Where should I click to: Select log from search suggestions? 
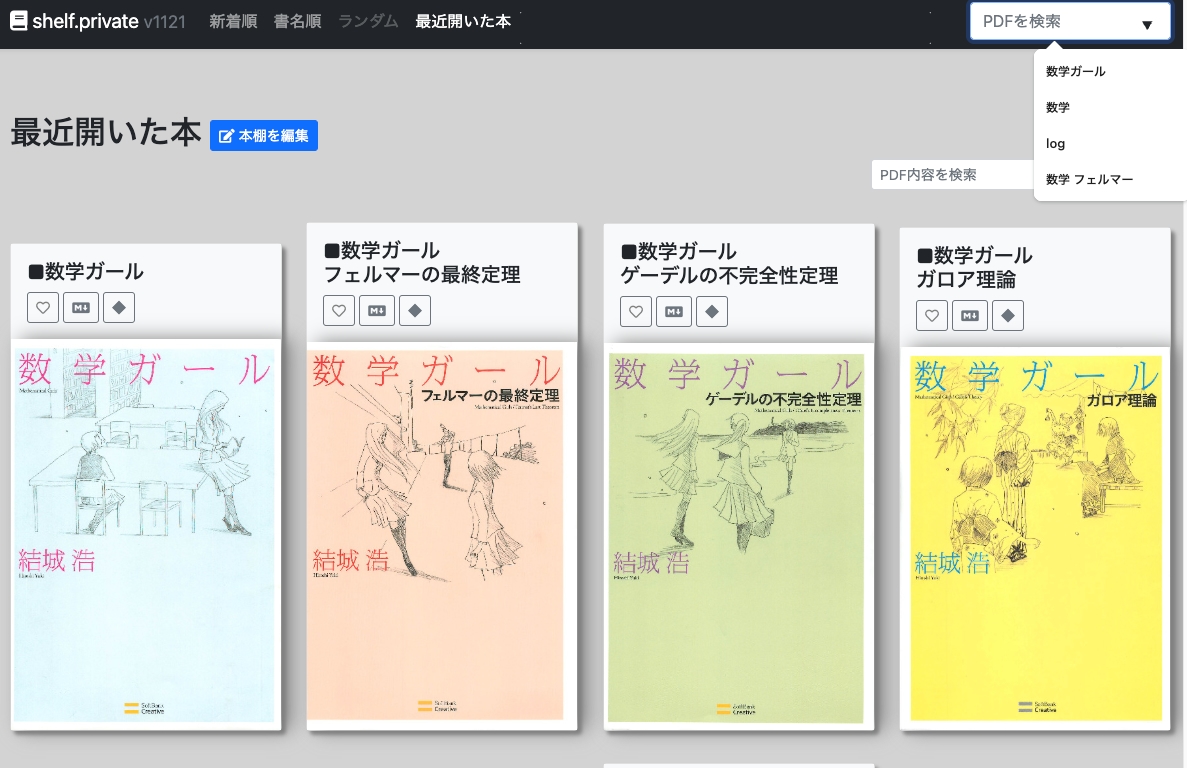pyautogui.click(x=1055, y=144)
